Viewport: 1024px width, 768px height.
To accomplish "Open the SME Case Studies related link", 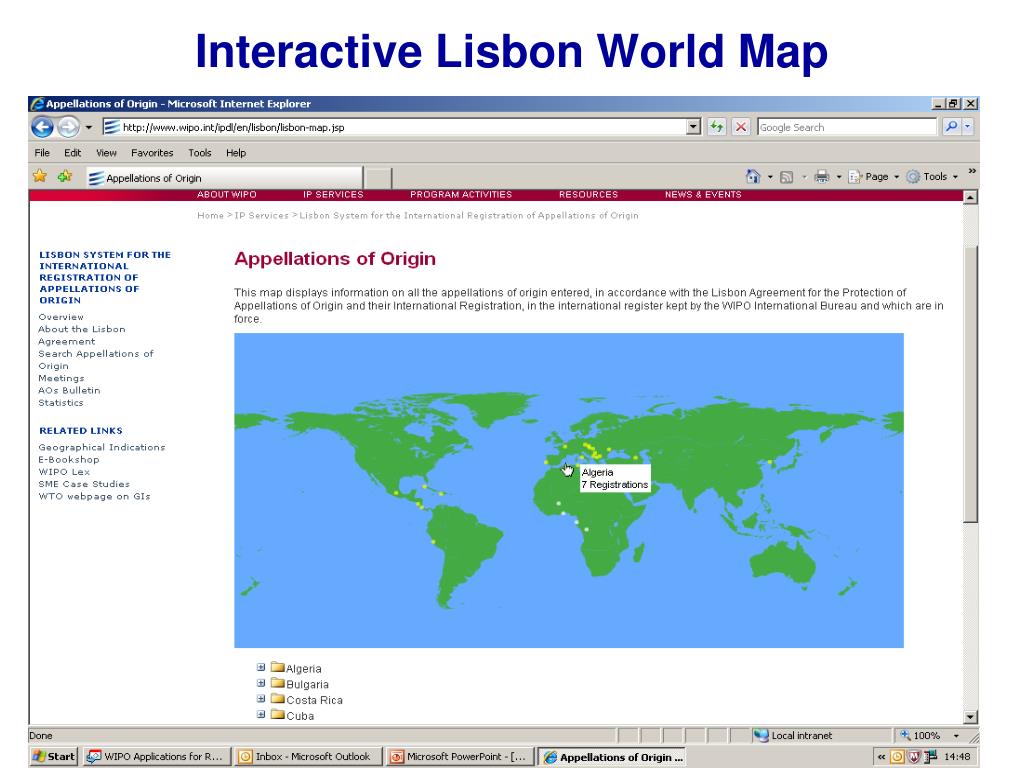I will 84,484.
